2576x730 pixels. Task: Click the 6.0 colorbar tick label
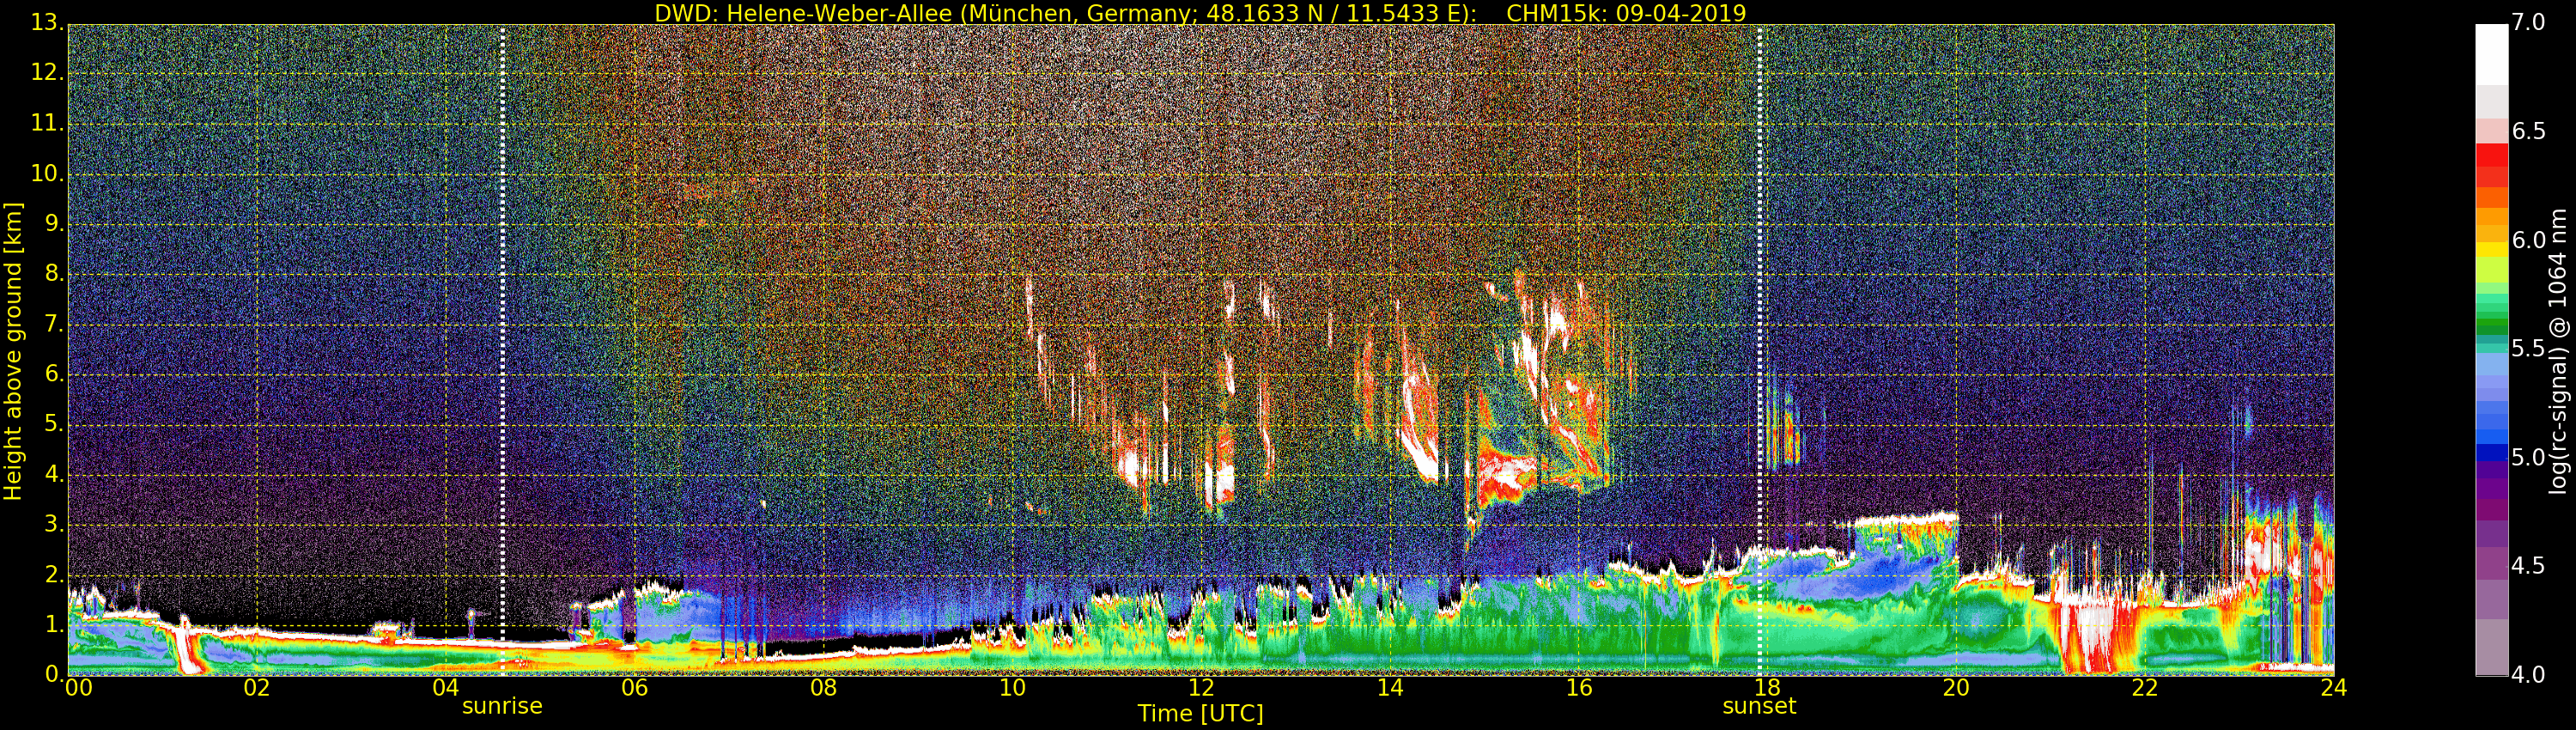pos(2528,240)
